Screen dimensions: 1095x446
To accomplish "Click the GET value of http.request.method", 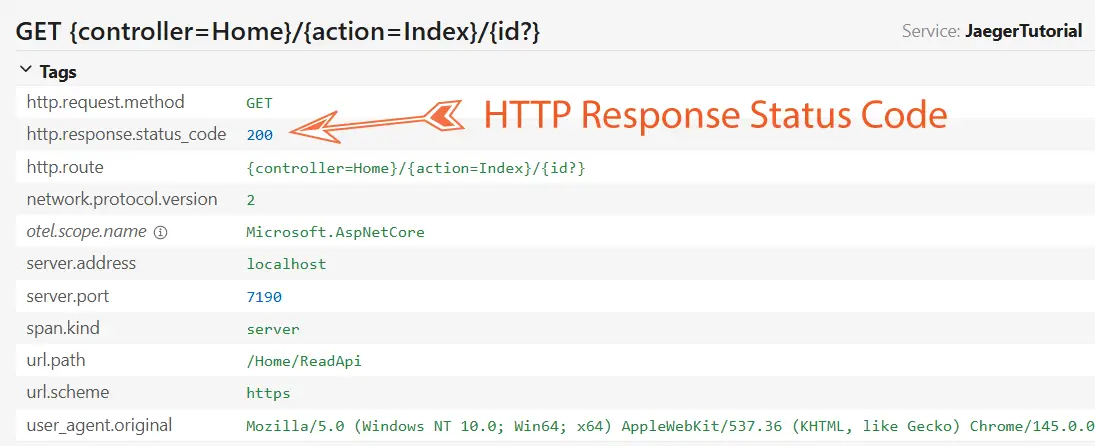I will point(259,103).
